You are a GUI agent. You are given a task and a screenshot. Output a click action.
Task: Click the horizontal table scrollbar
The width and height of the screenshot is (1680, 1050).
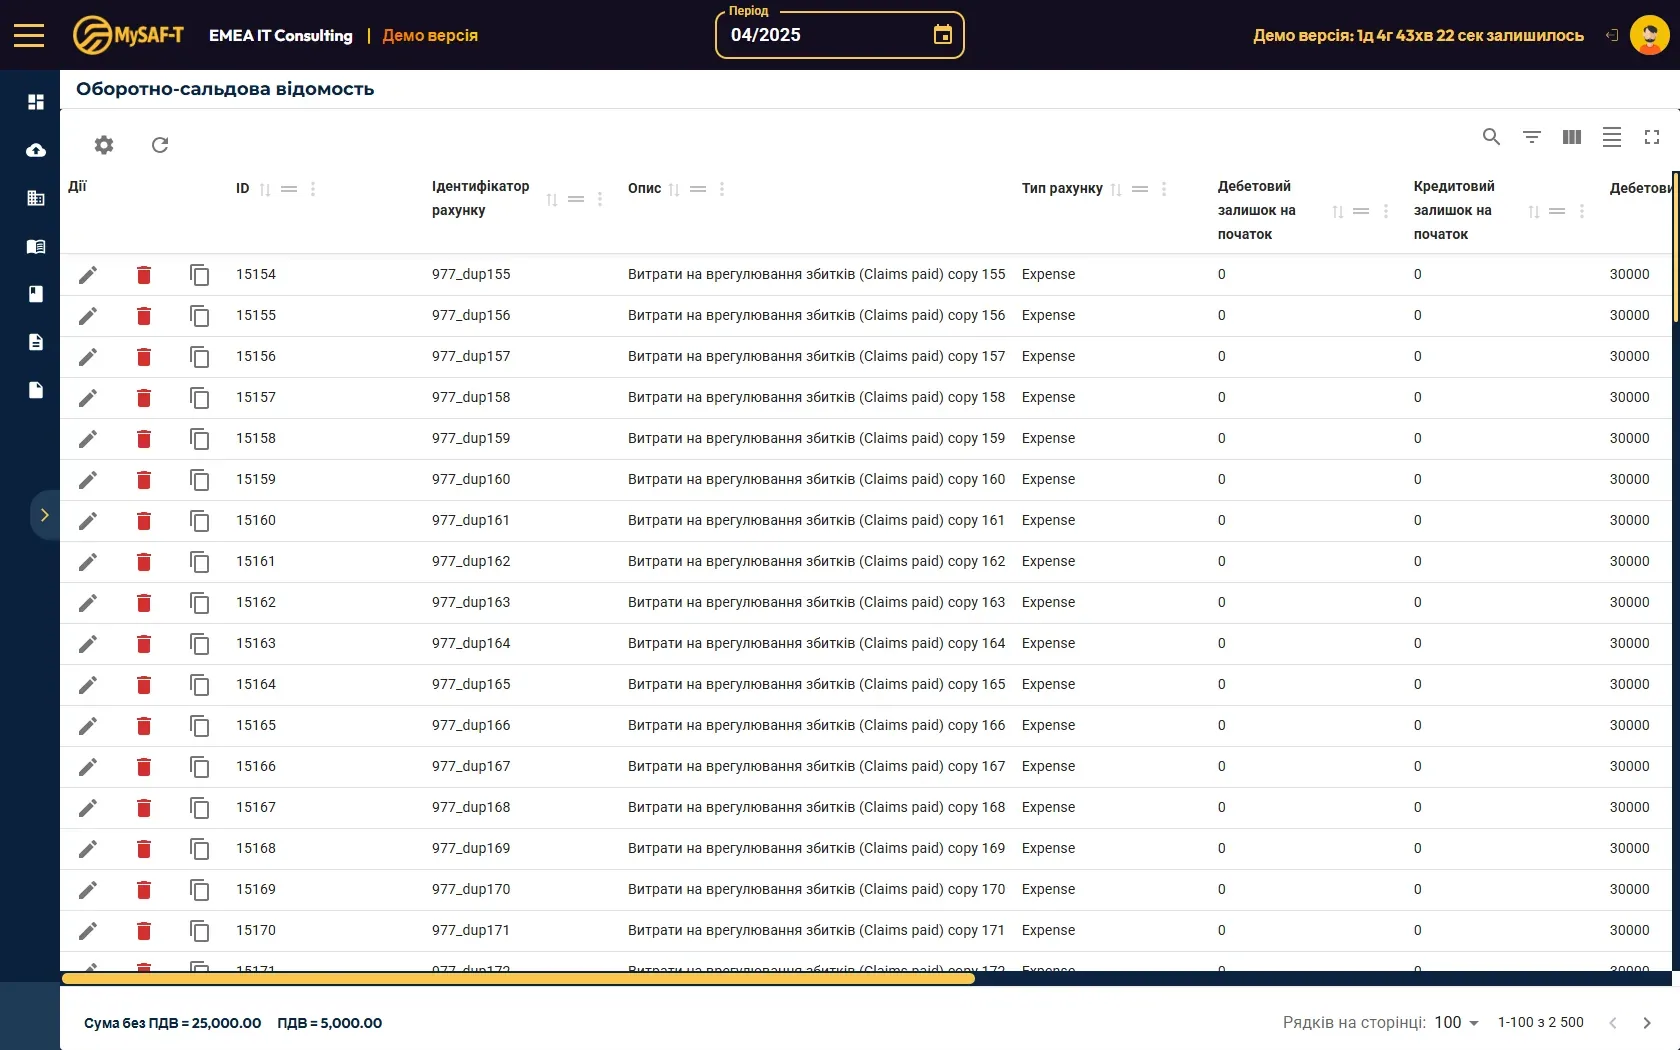click(518, 978)
